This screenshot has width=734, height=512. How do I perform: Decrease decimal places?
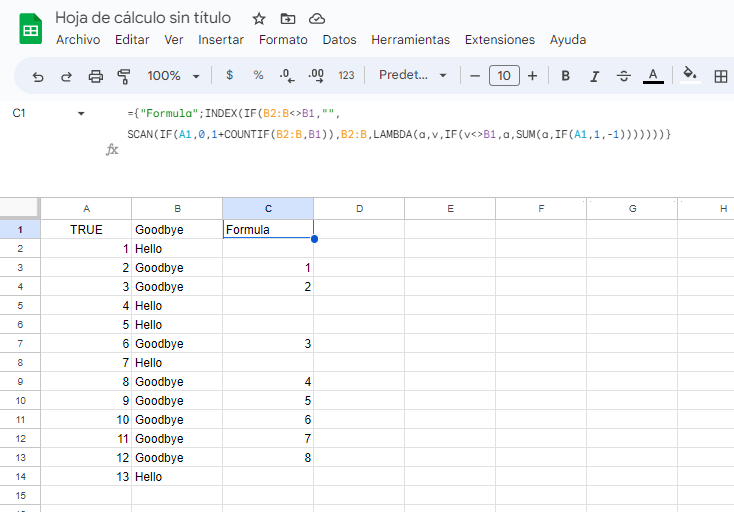(x=287, y=75)
